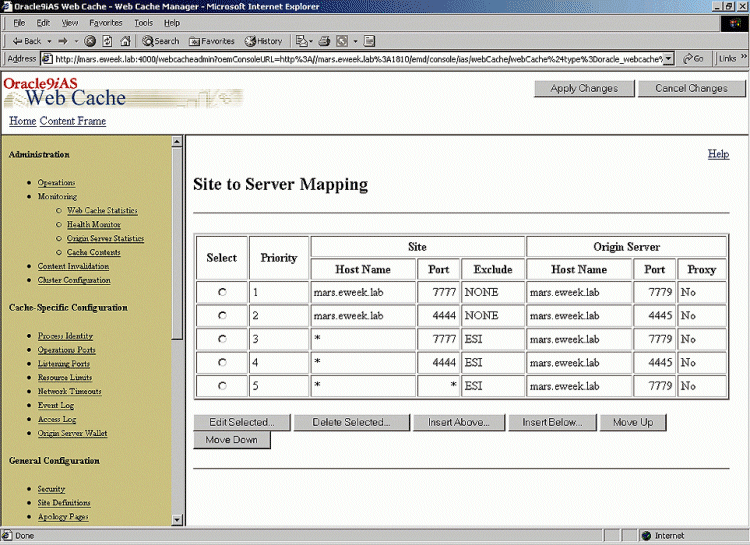Click the sidebar scrollbar thumb

177,243
